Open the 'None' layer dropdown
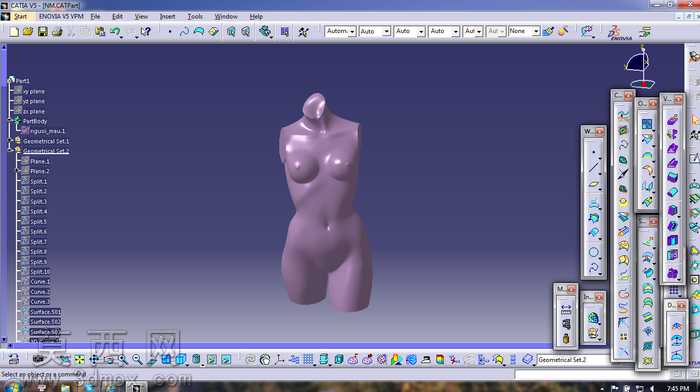 click(x=524, y=31)
